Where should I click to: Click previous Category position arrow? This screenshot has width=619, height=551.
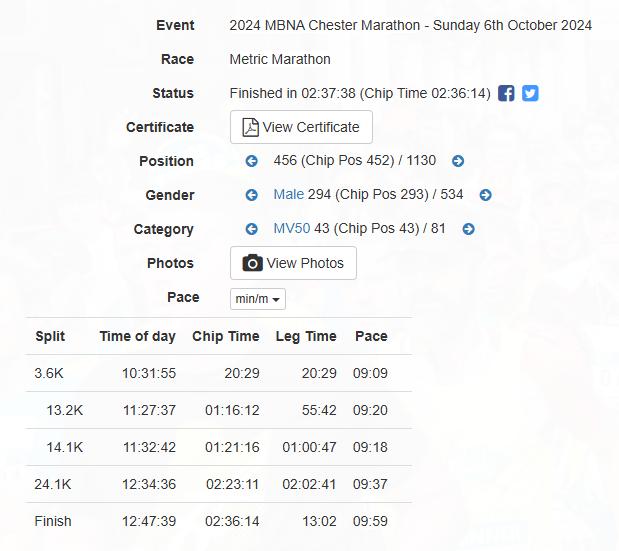[x=251, y=229]
